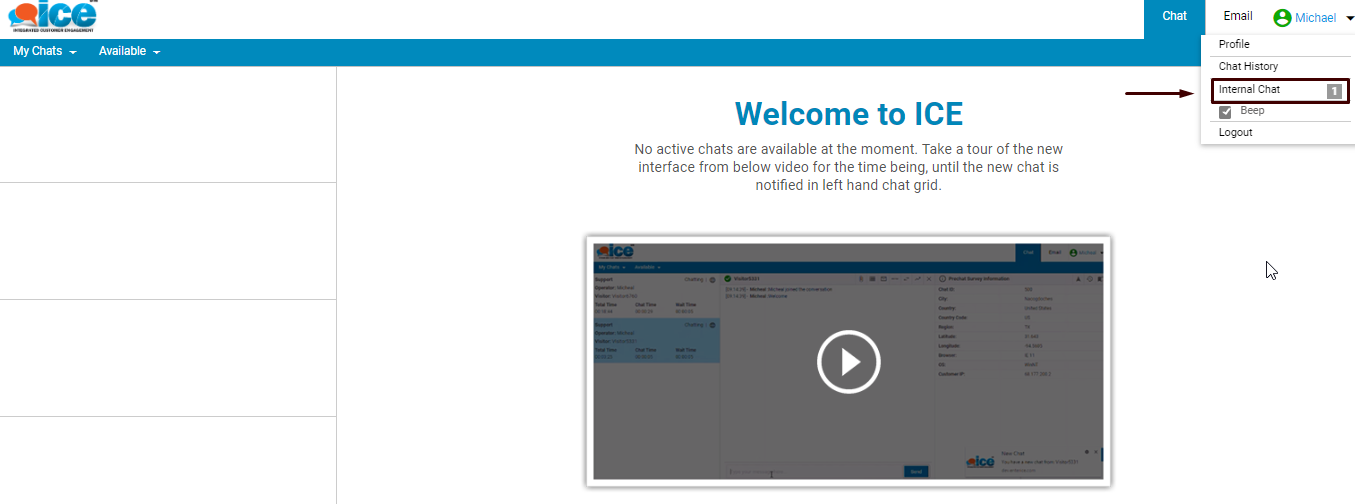Expand the My Chats dropdown
This screenshot has width=1355, height=504.
[44, 52]
